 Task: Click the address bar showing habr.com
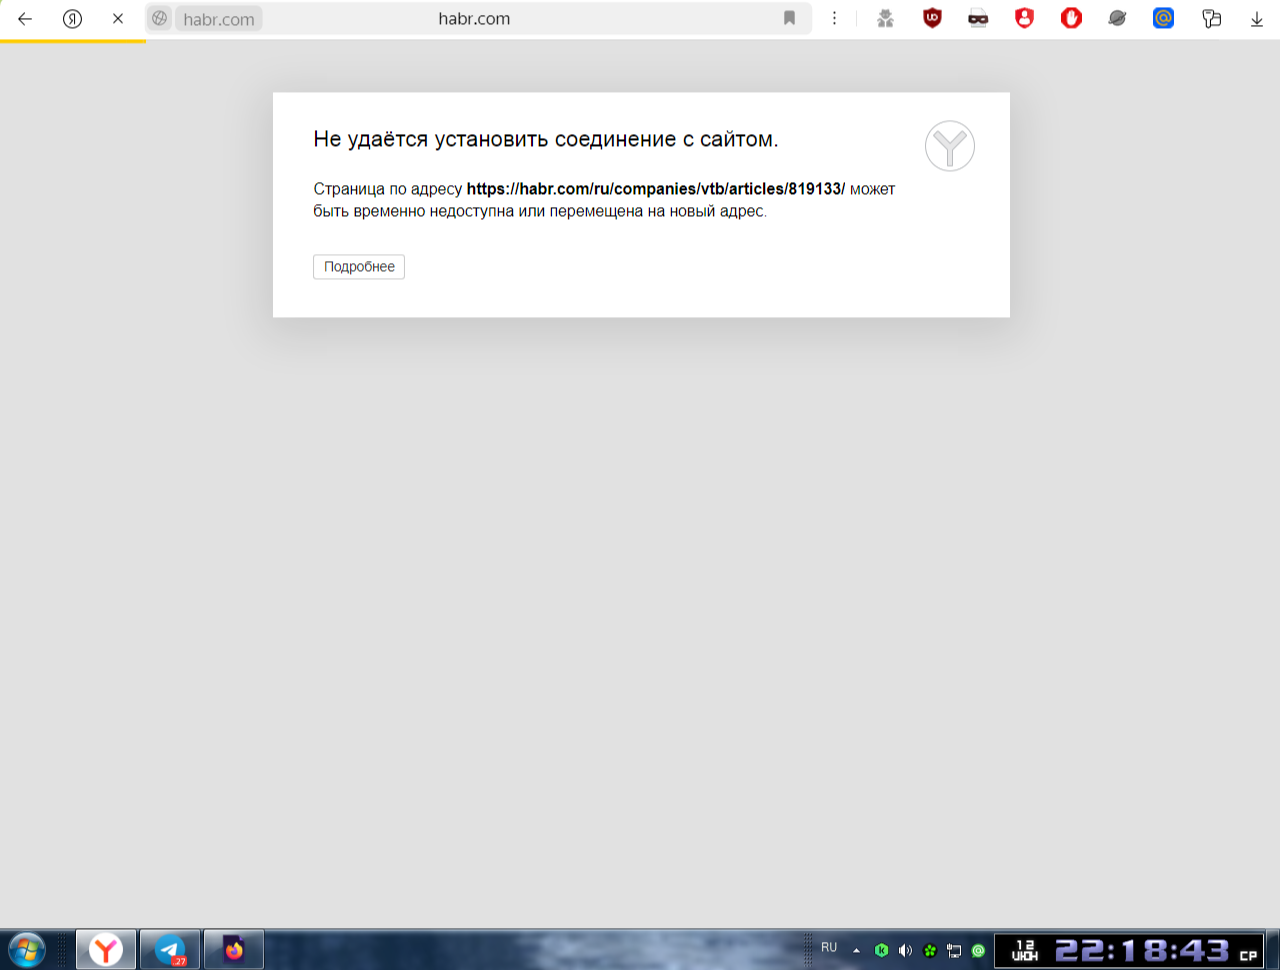point(474,18)
